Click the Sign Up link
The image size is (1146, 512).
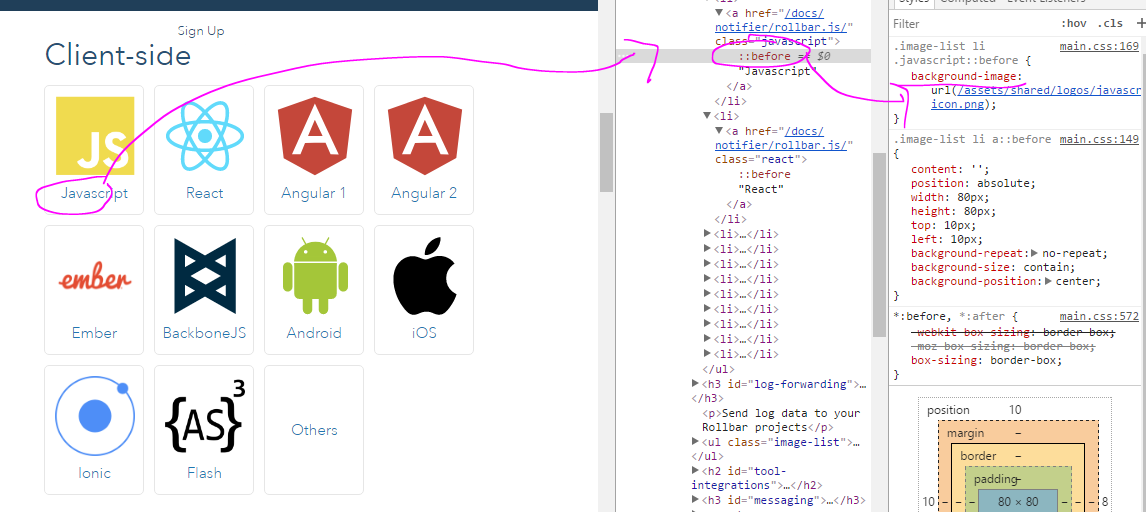(x=201, y=31)
